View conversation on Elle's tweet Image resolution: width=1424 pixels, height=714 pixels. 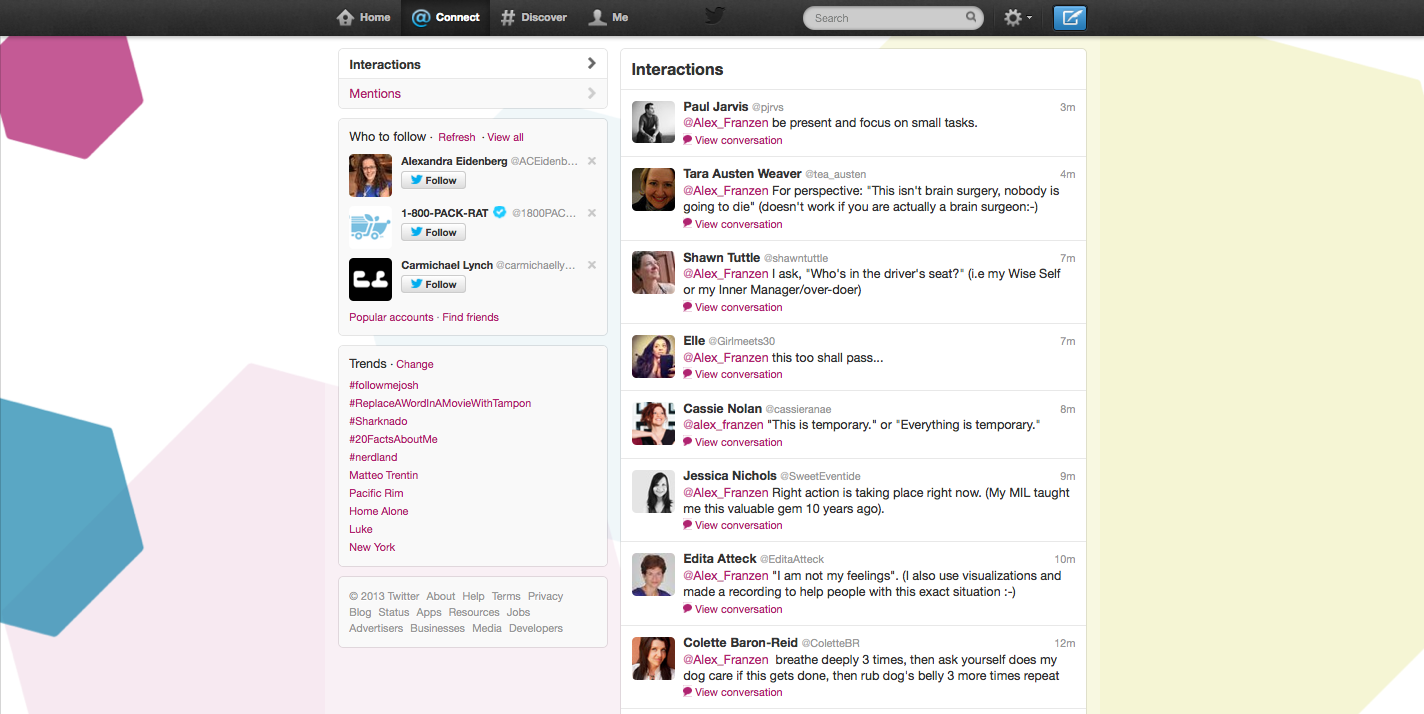tap(733, 374)
